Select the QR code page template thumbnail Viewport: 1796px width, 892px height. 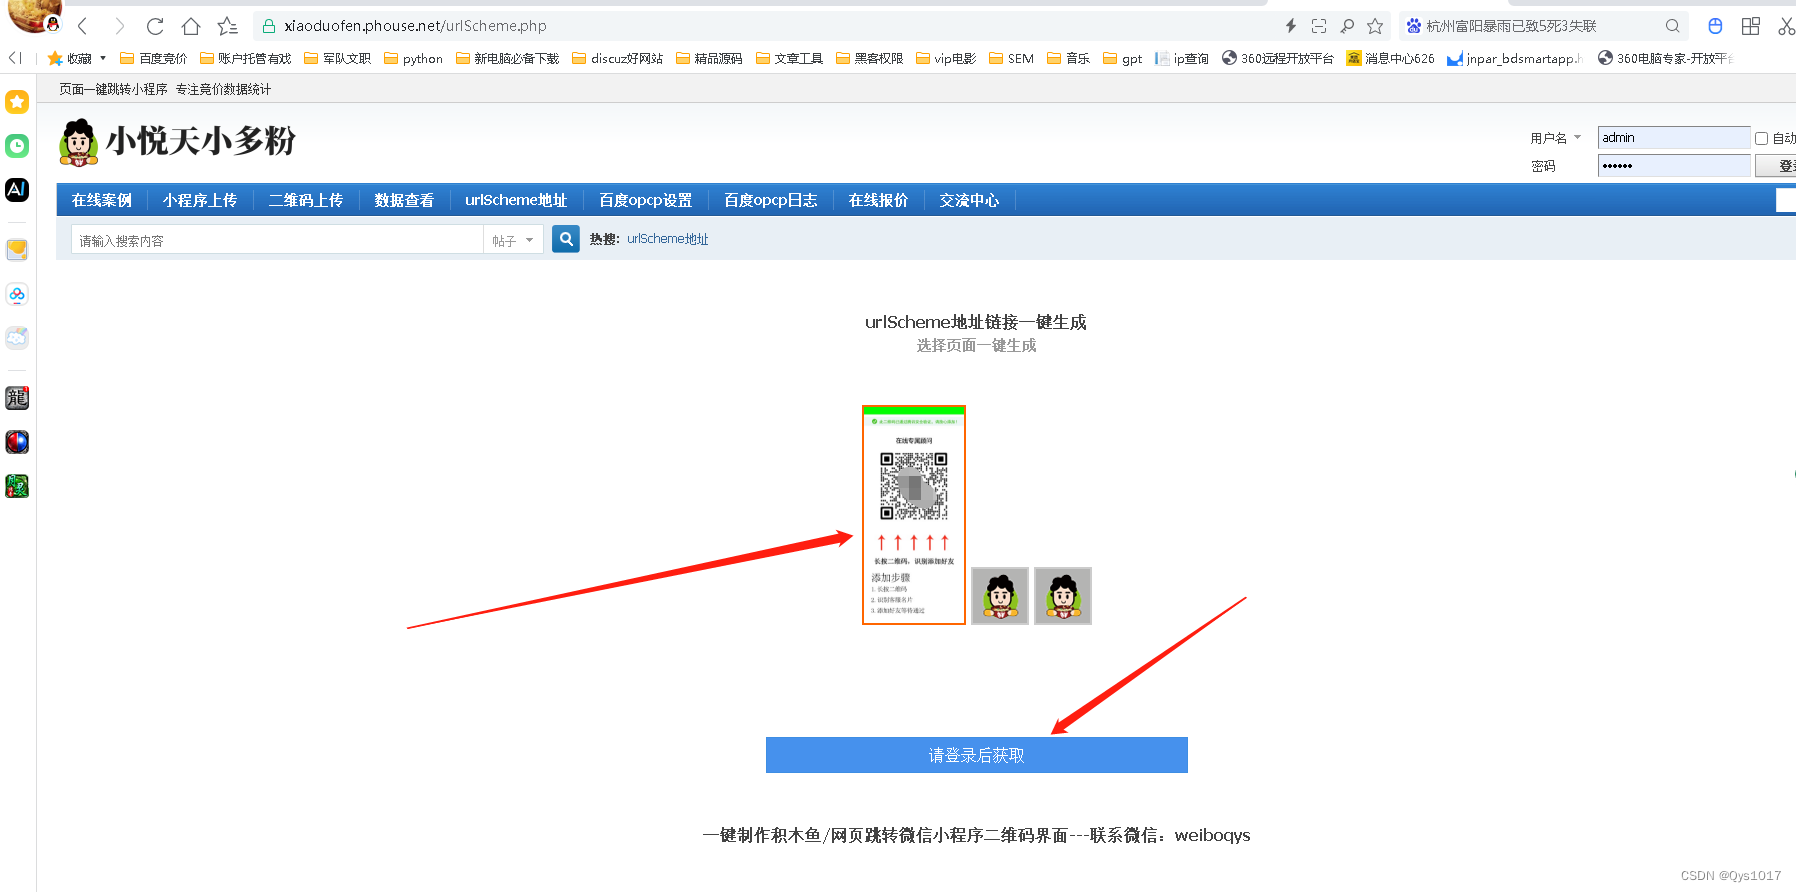click(x=914, y=515)
